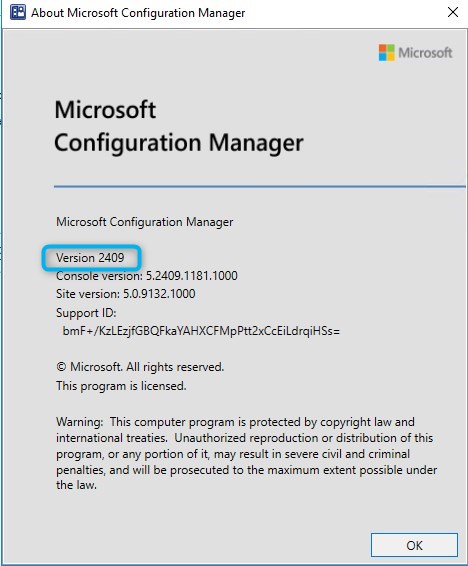Select the Console version number line
The width and height of the screenshot is (468, 566).
click(147, 276)
